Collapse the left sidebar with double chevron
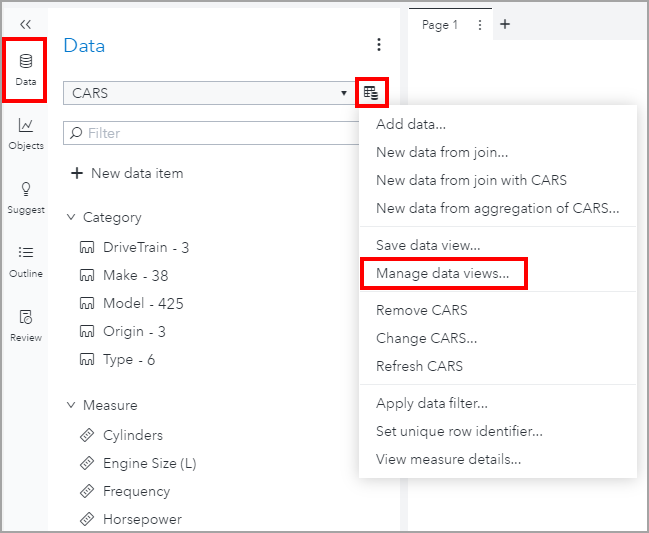Viewport: 649px width, 533px height. [x=25, y=23]
